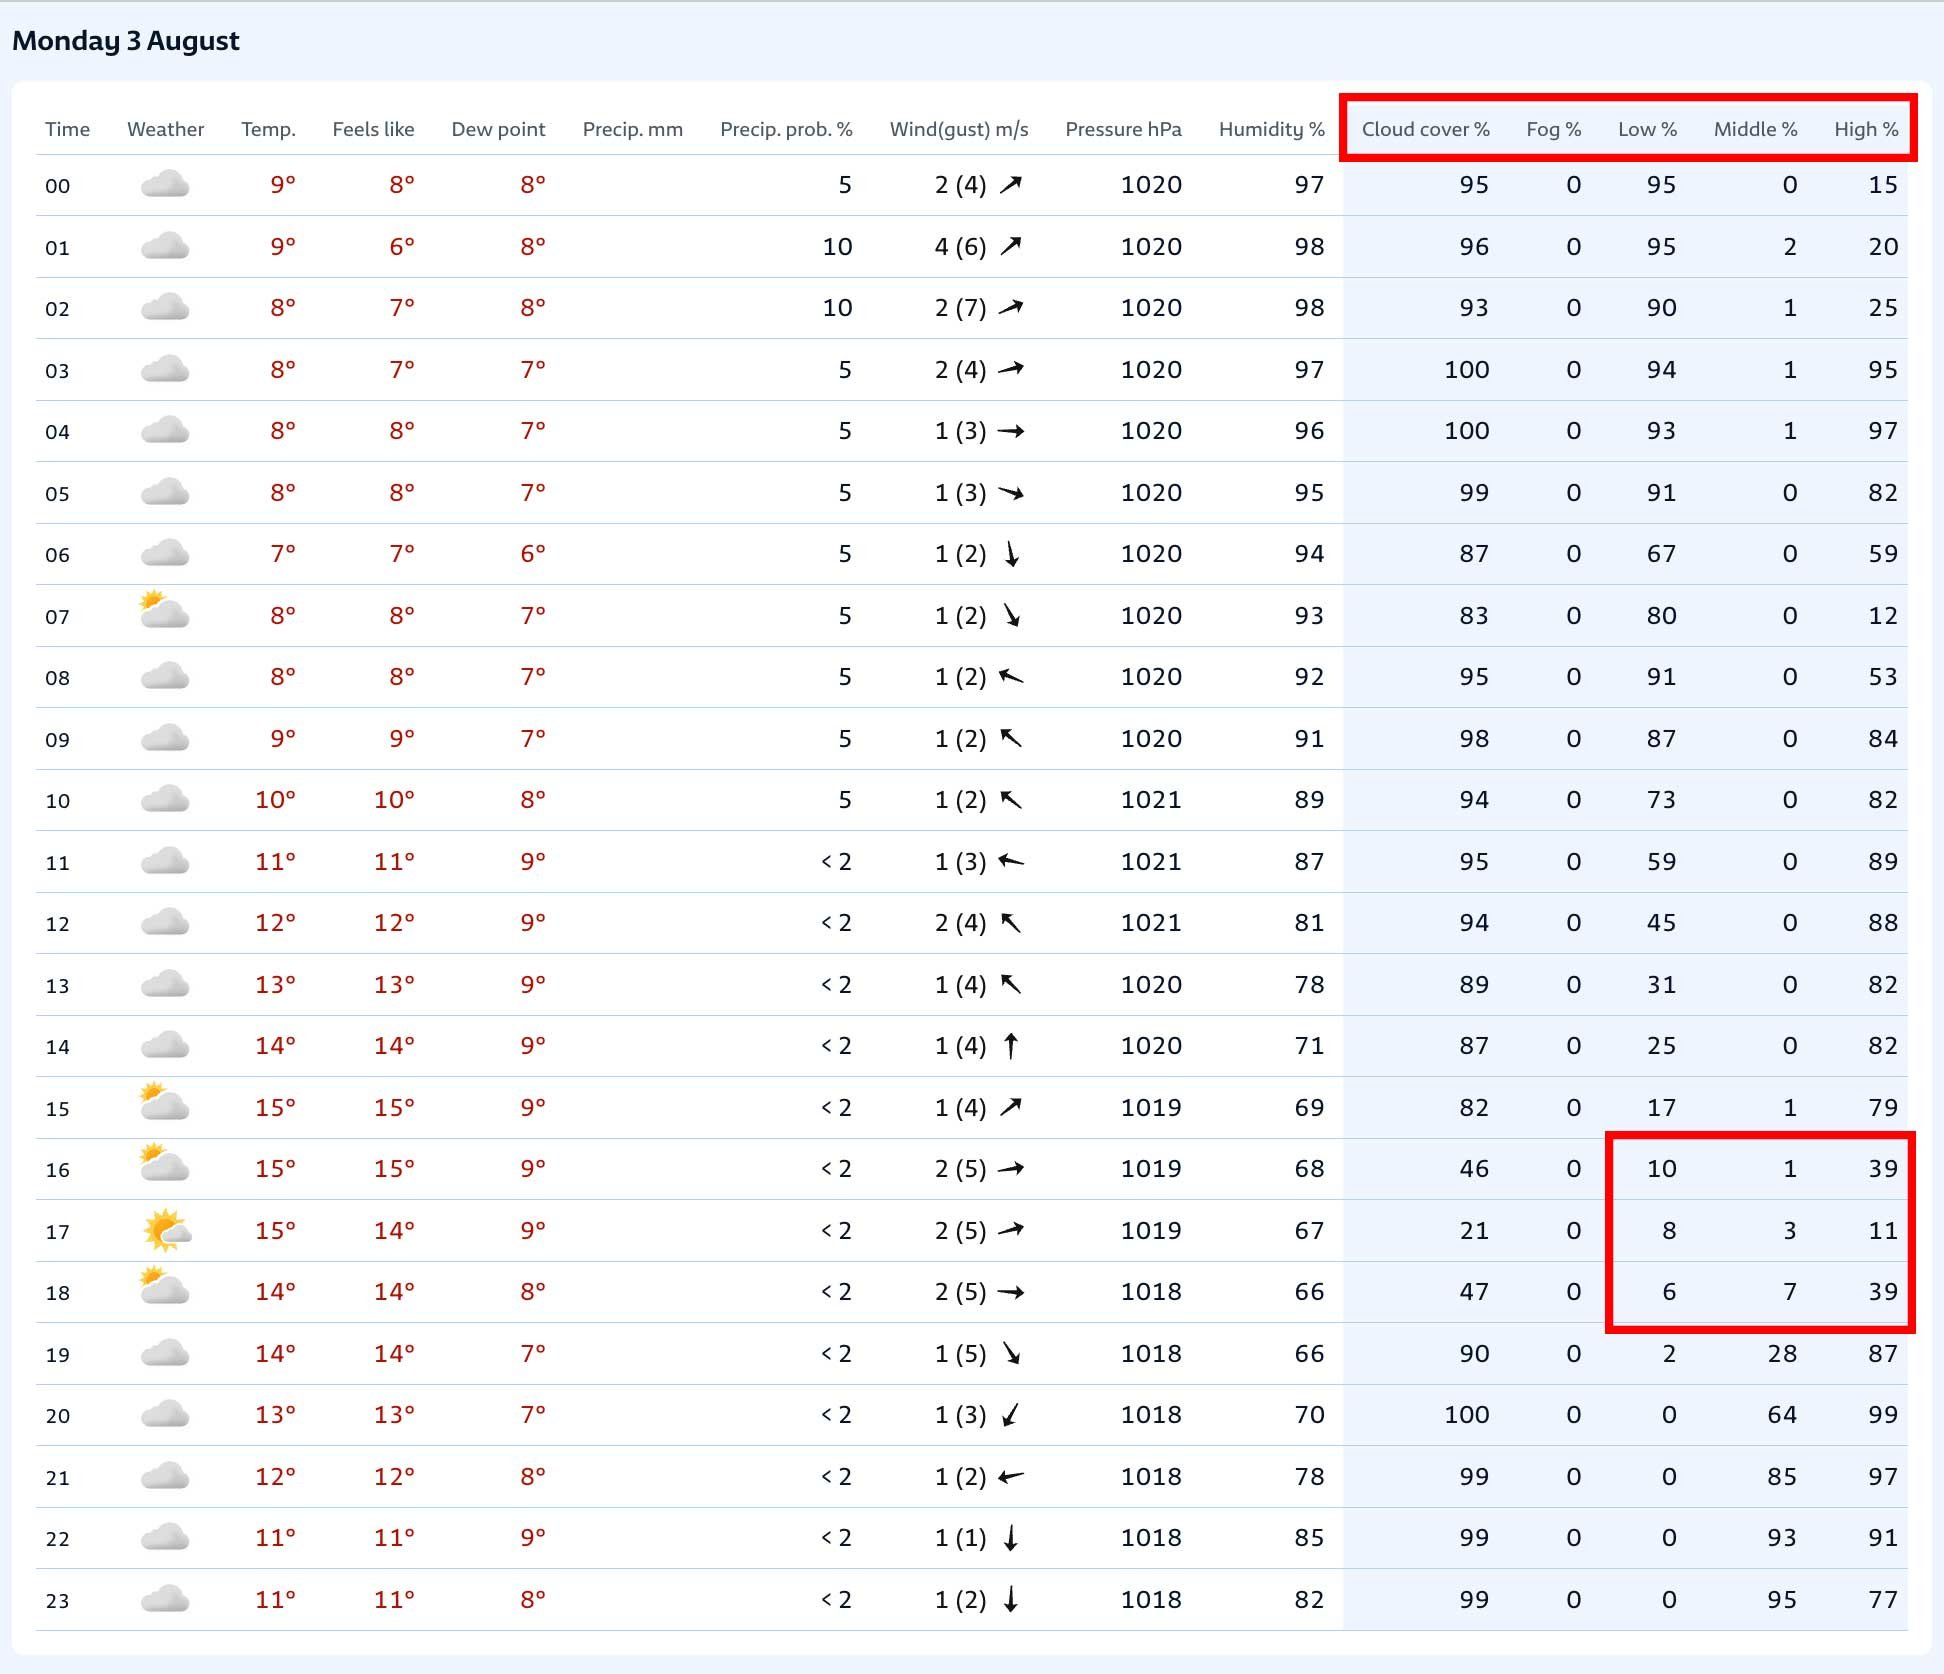Screen dimensions: 1944x1674
Task: Click the Cloud cover % column header
Action: (x=1425, y=129)
